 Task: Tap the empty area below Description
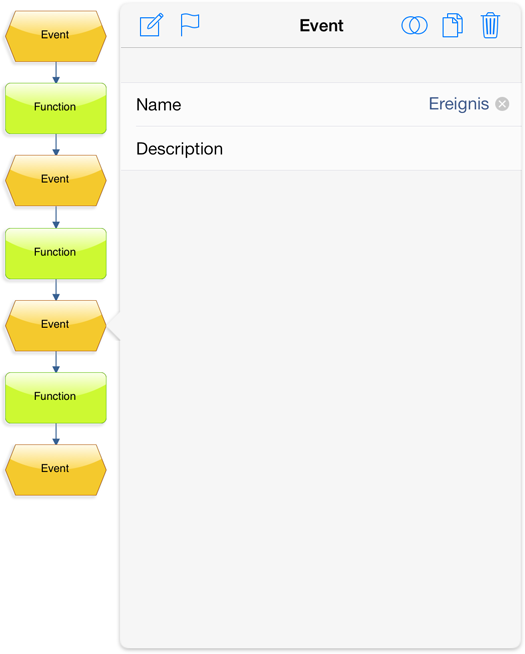click(321, 409)
